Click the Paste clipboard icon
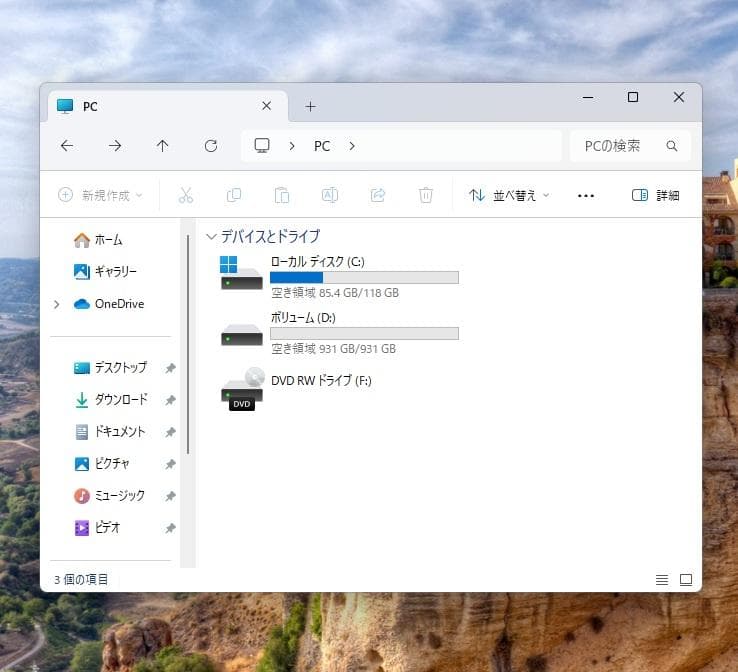 pos(282,195)
